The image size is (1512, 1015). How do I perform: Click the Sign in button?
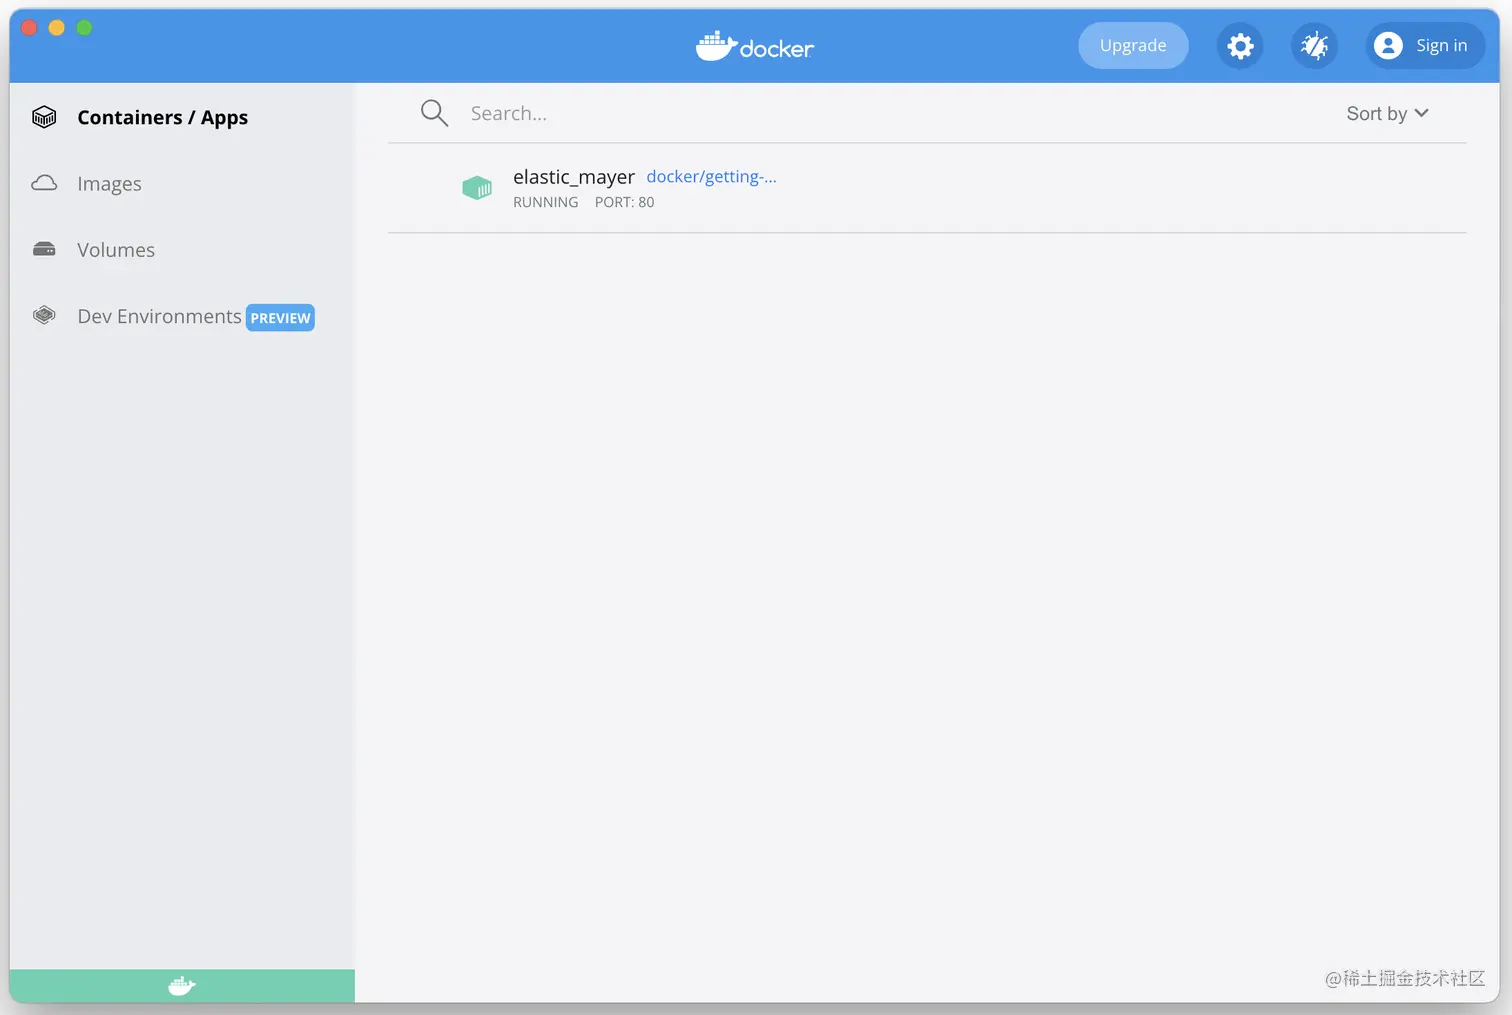pos(1424,45)
